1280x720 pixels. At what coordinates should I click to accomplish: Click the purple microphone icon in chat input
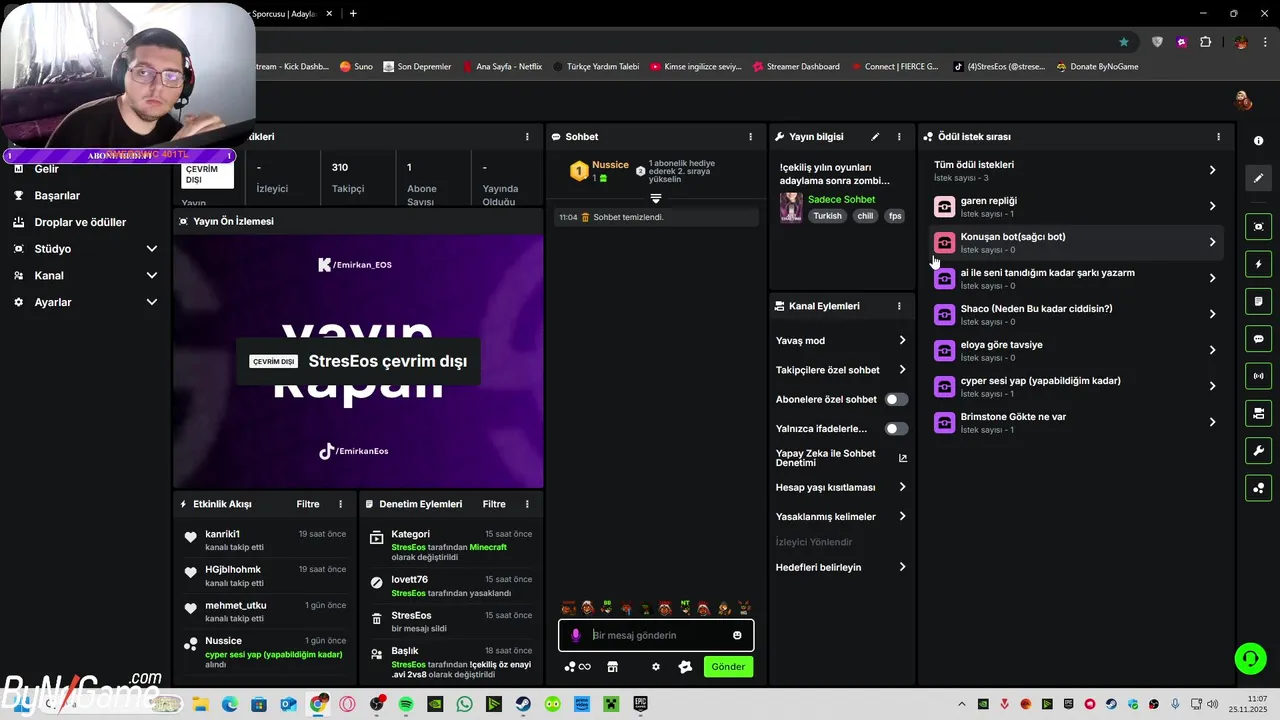click(x=575, y=635)
